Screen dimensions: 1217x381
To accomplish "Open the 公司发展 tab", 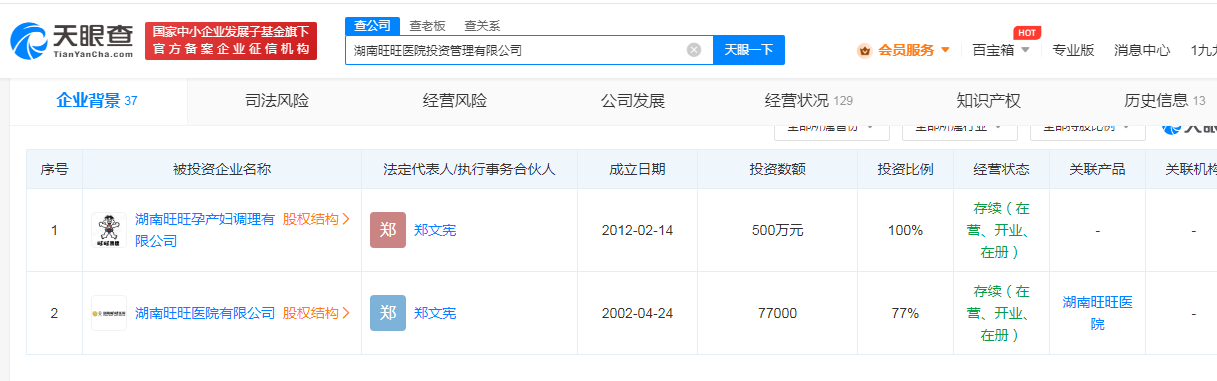I will 632,100.
